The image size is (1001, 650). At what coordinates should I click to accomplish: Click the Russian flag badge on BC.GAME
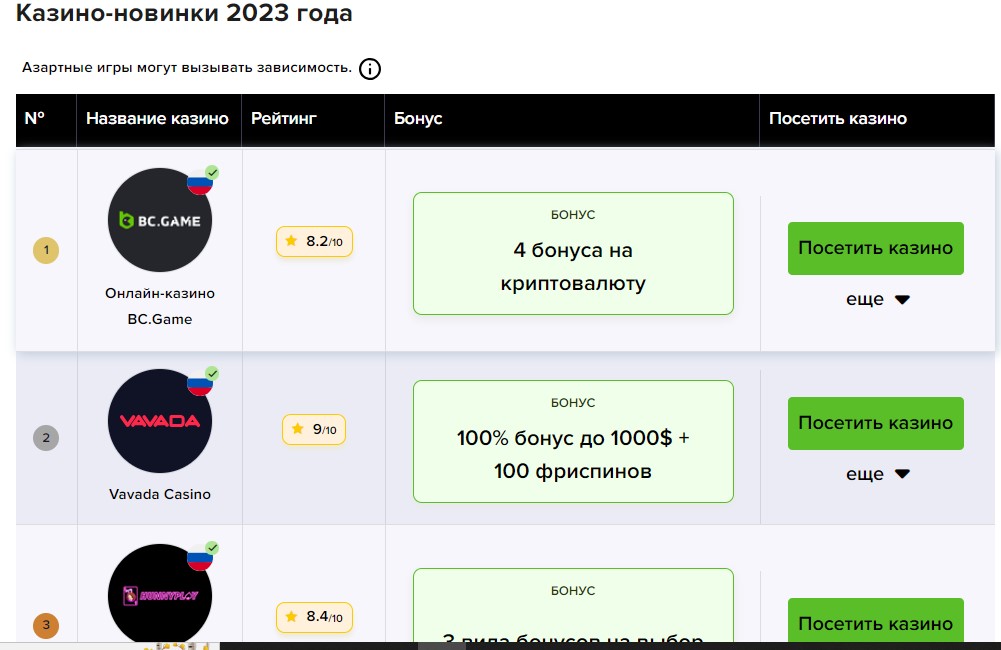pos(199,184)
